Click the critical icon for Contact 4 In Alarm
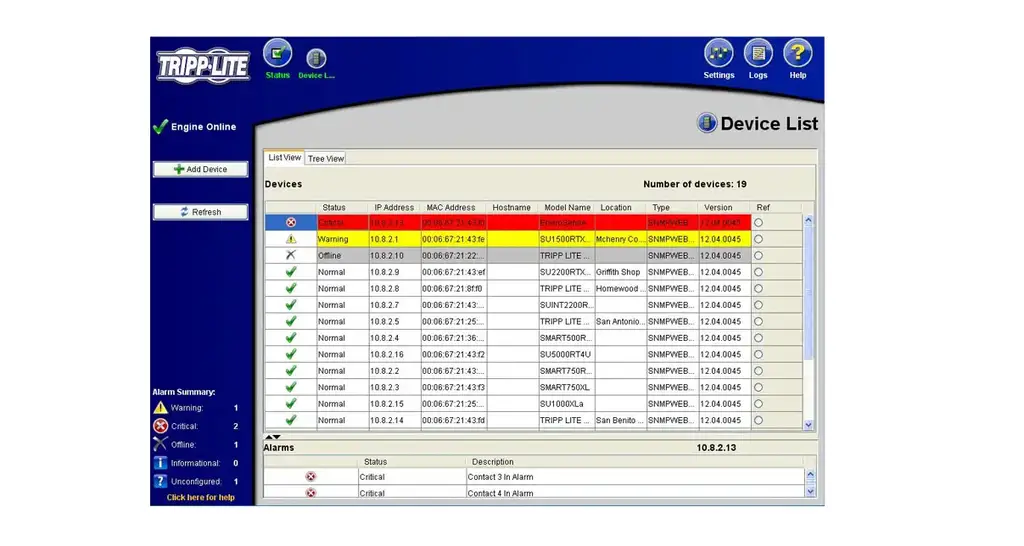 click(311, 493)
